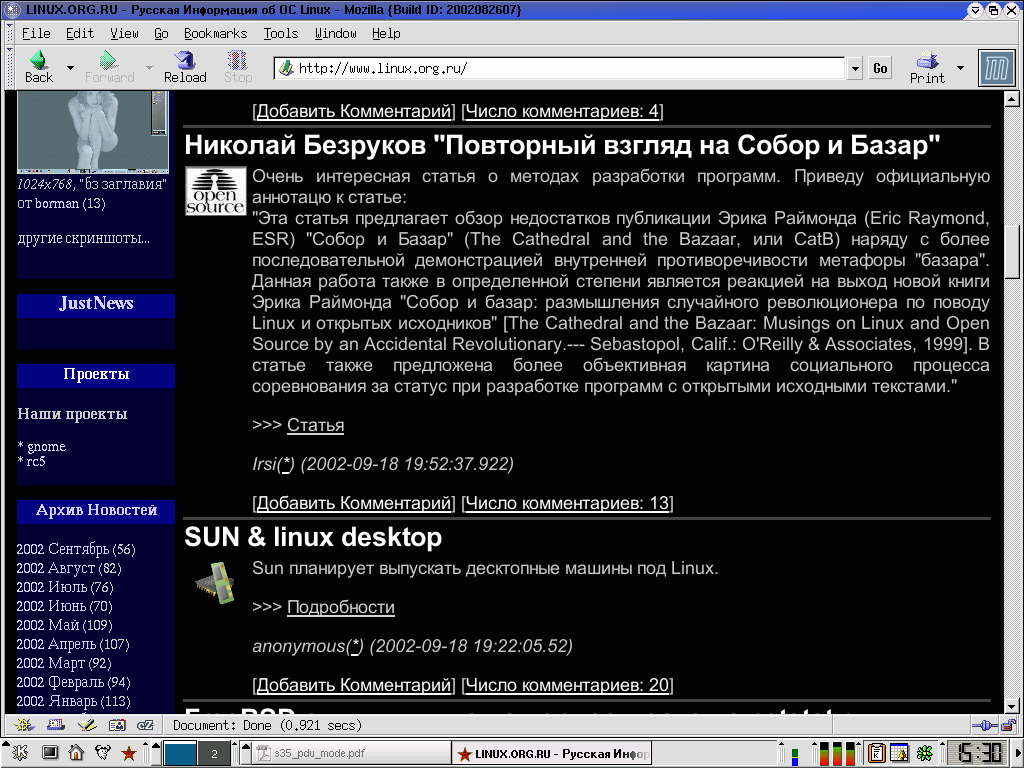Screen dimensions: 1024x768
Task: Expand the panel hide arrow at right edge
Action: (1018, 753)
